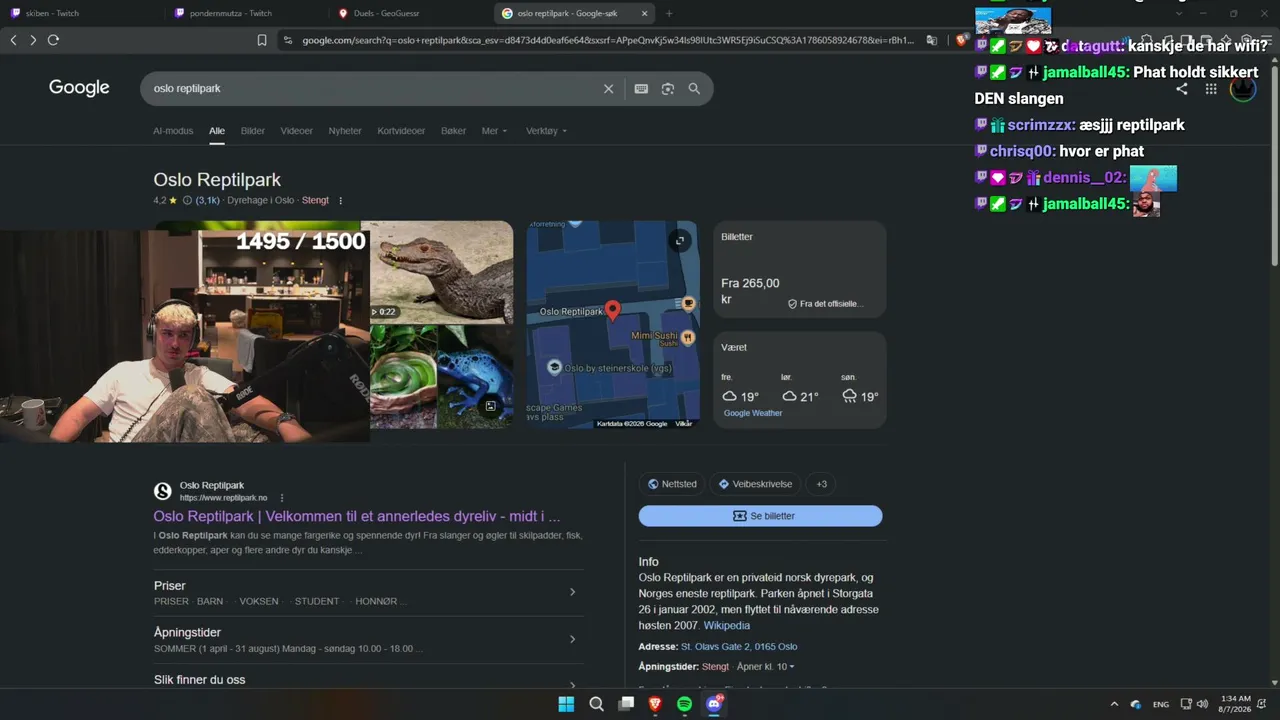Viewport: 1280px width, 720px height.
Task: Click the ENG language indicator
Action: [x=1161, y=704]
